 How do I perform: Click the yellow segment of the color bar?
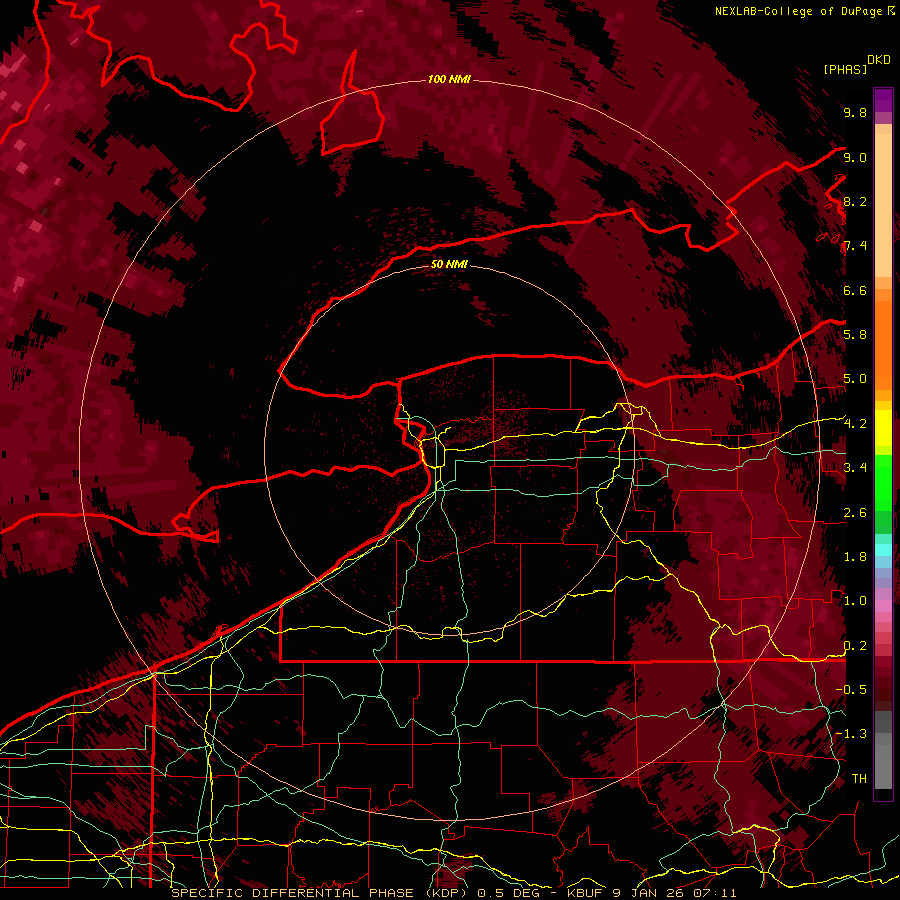pyautogui.click(x=883, y=428)
